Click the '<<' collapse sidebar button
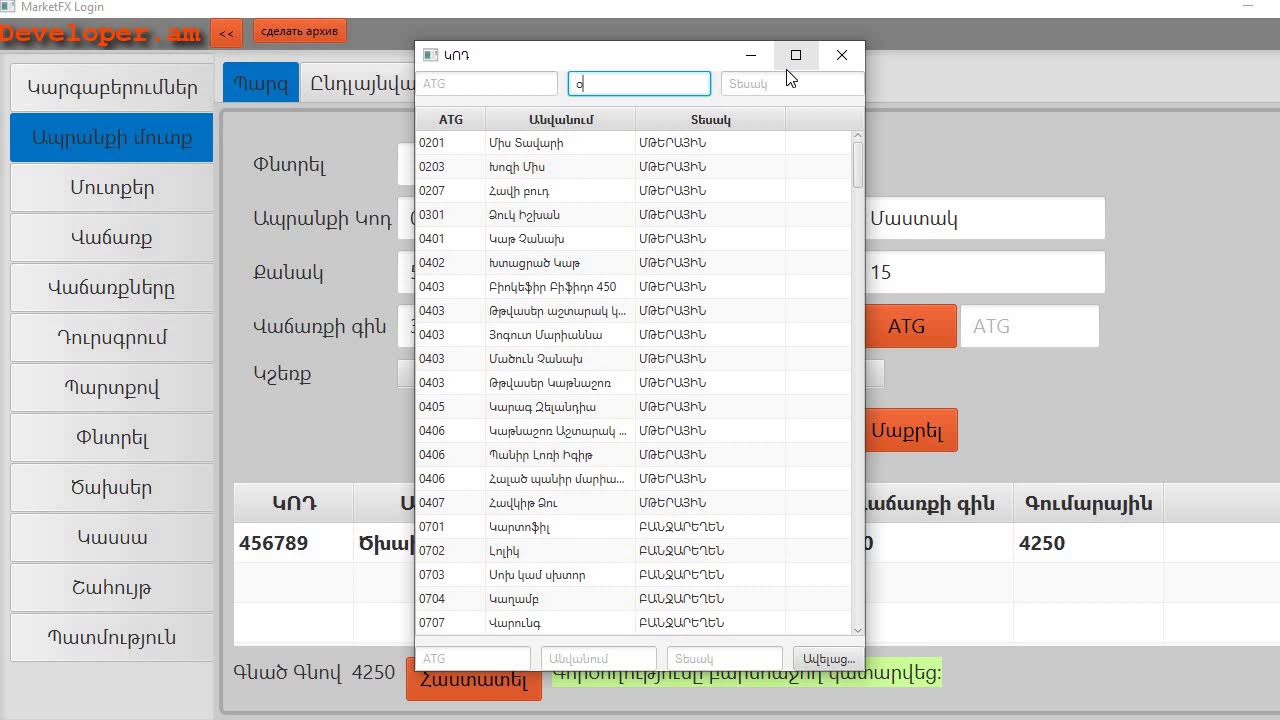 226,33
